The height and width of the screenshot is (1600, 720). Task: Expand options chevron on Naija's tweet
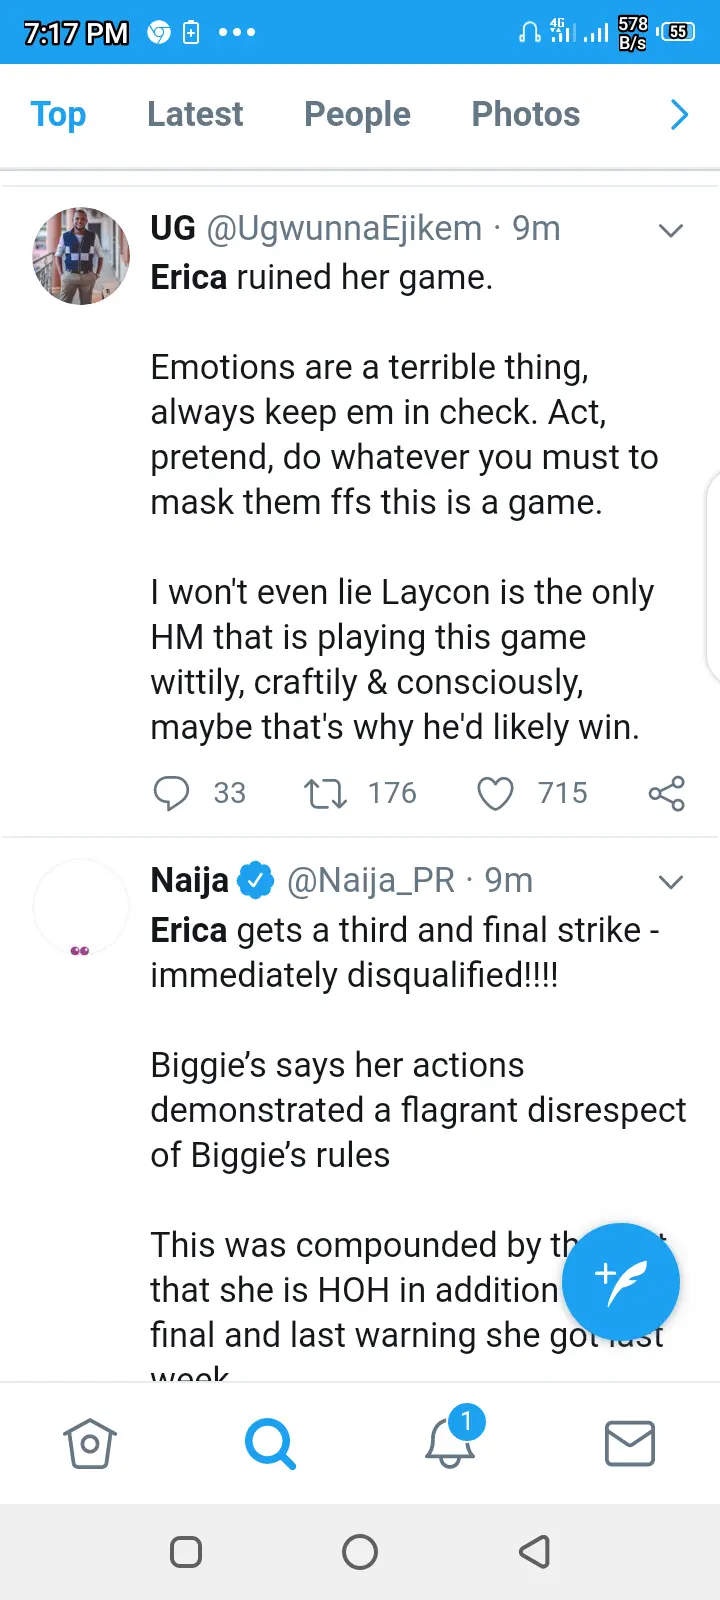[671, 881]
